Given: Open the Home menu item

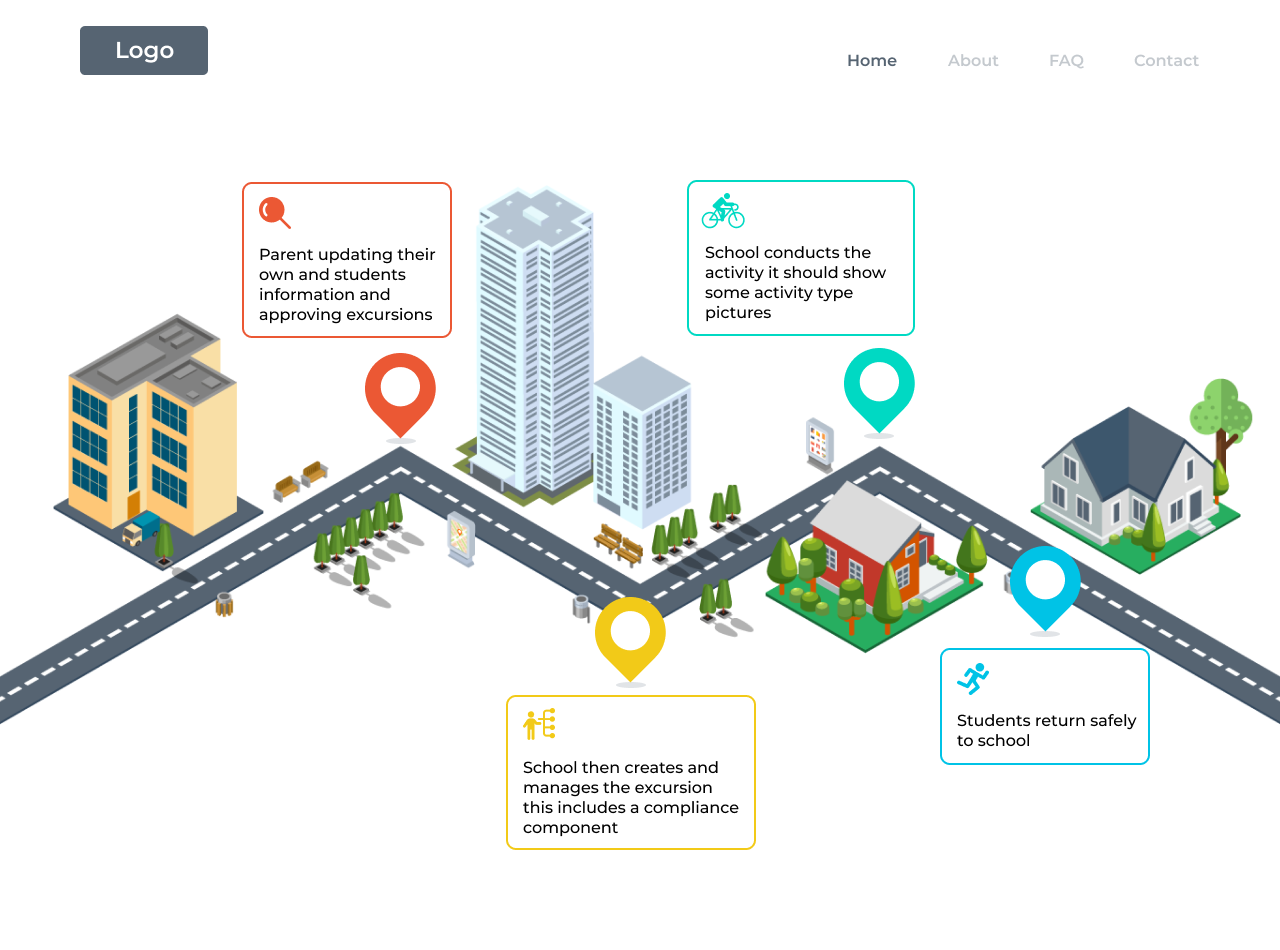Looking at the screenshot, I should [x=871, y=60].
